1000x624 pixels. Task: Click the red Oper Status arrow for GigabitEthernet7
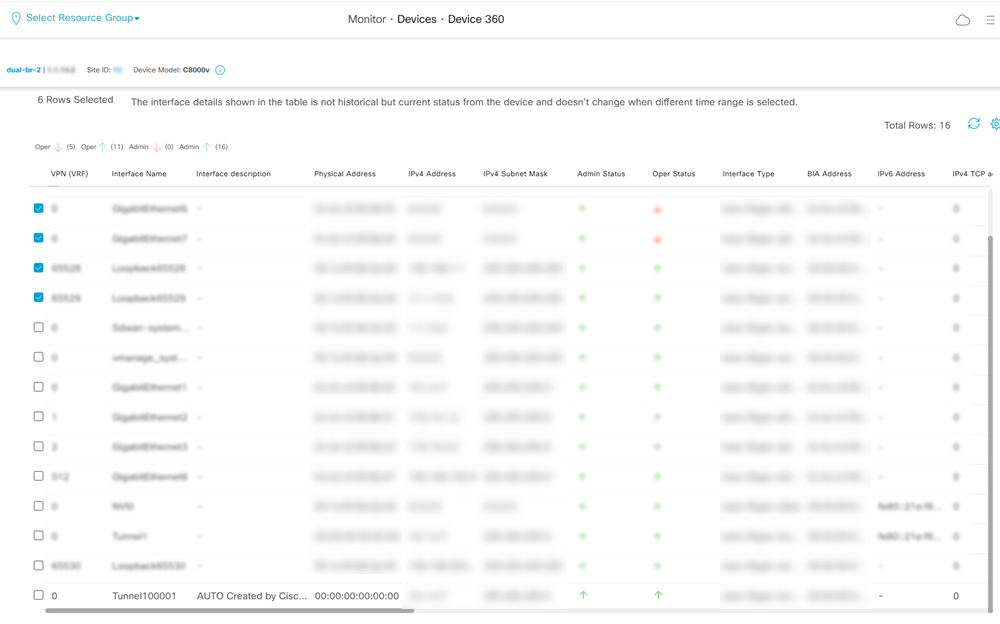point(657,238)
